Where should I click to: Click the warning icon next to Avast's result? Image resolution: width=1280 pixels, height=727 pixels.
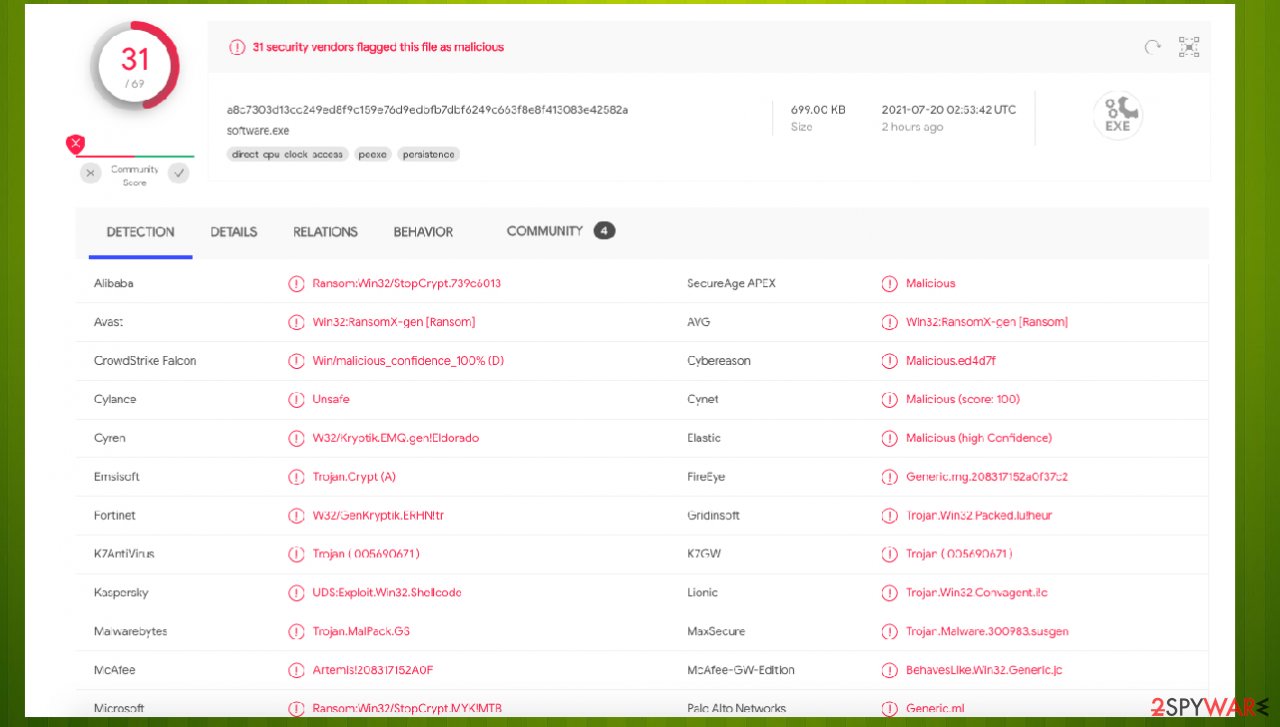pos(296,322)
